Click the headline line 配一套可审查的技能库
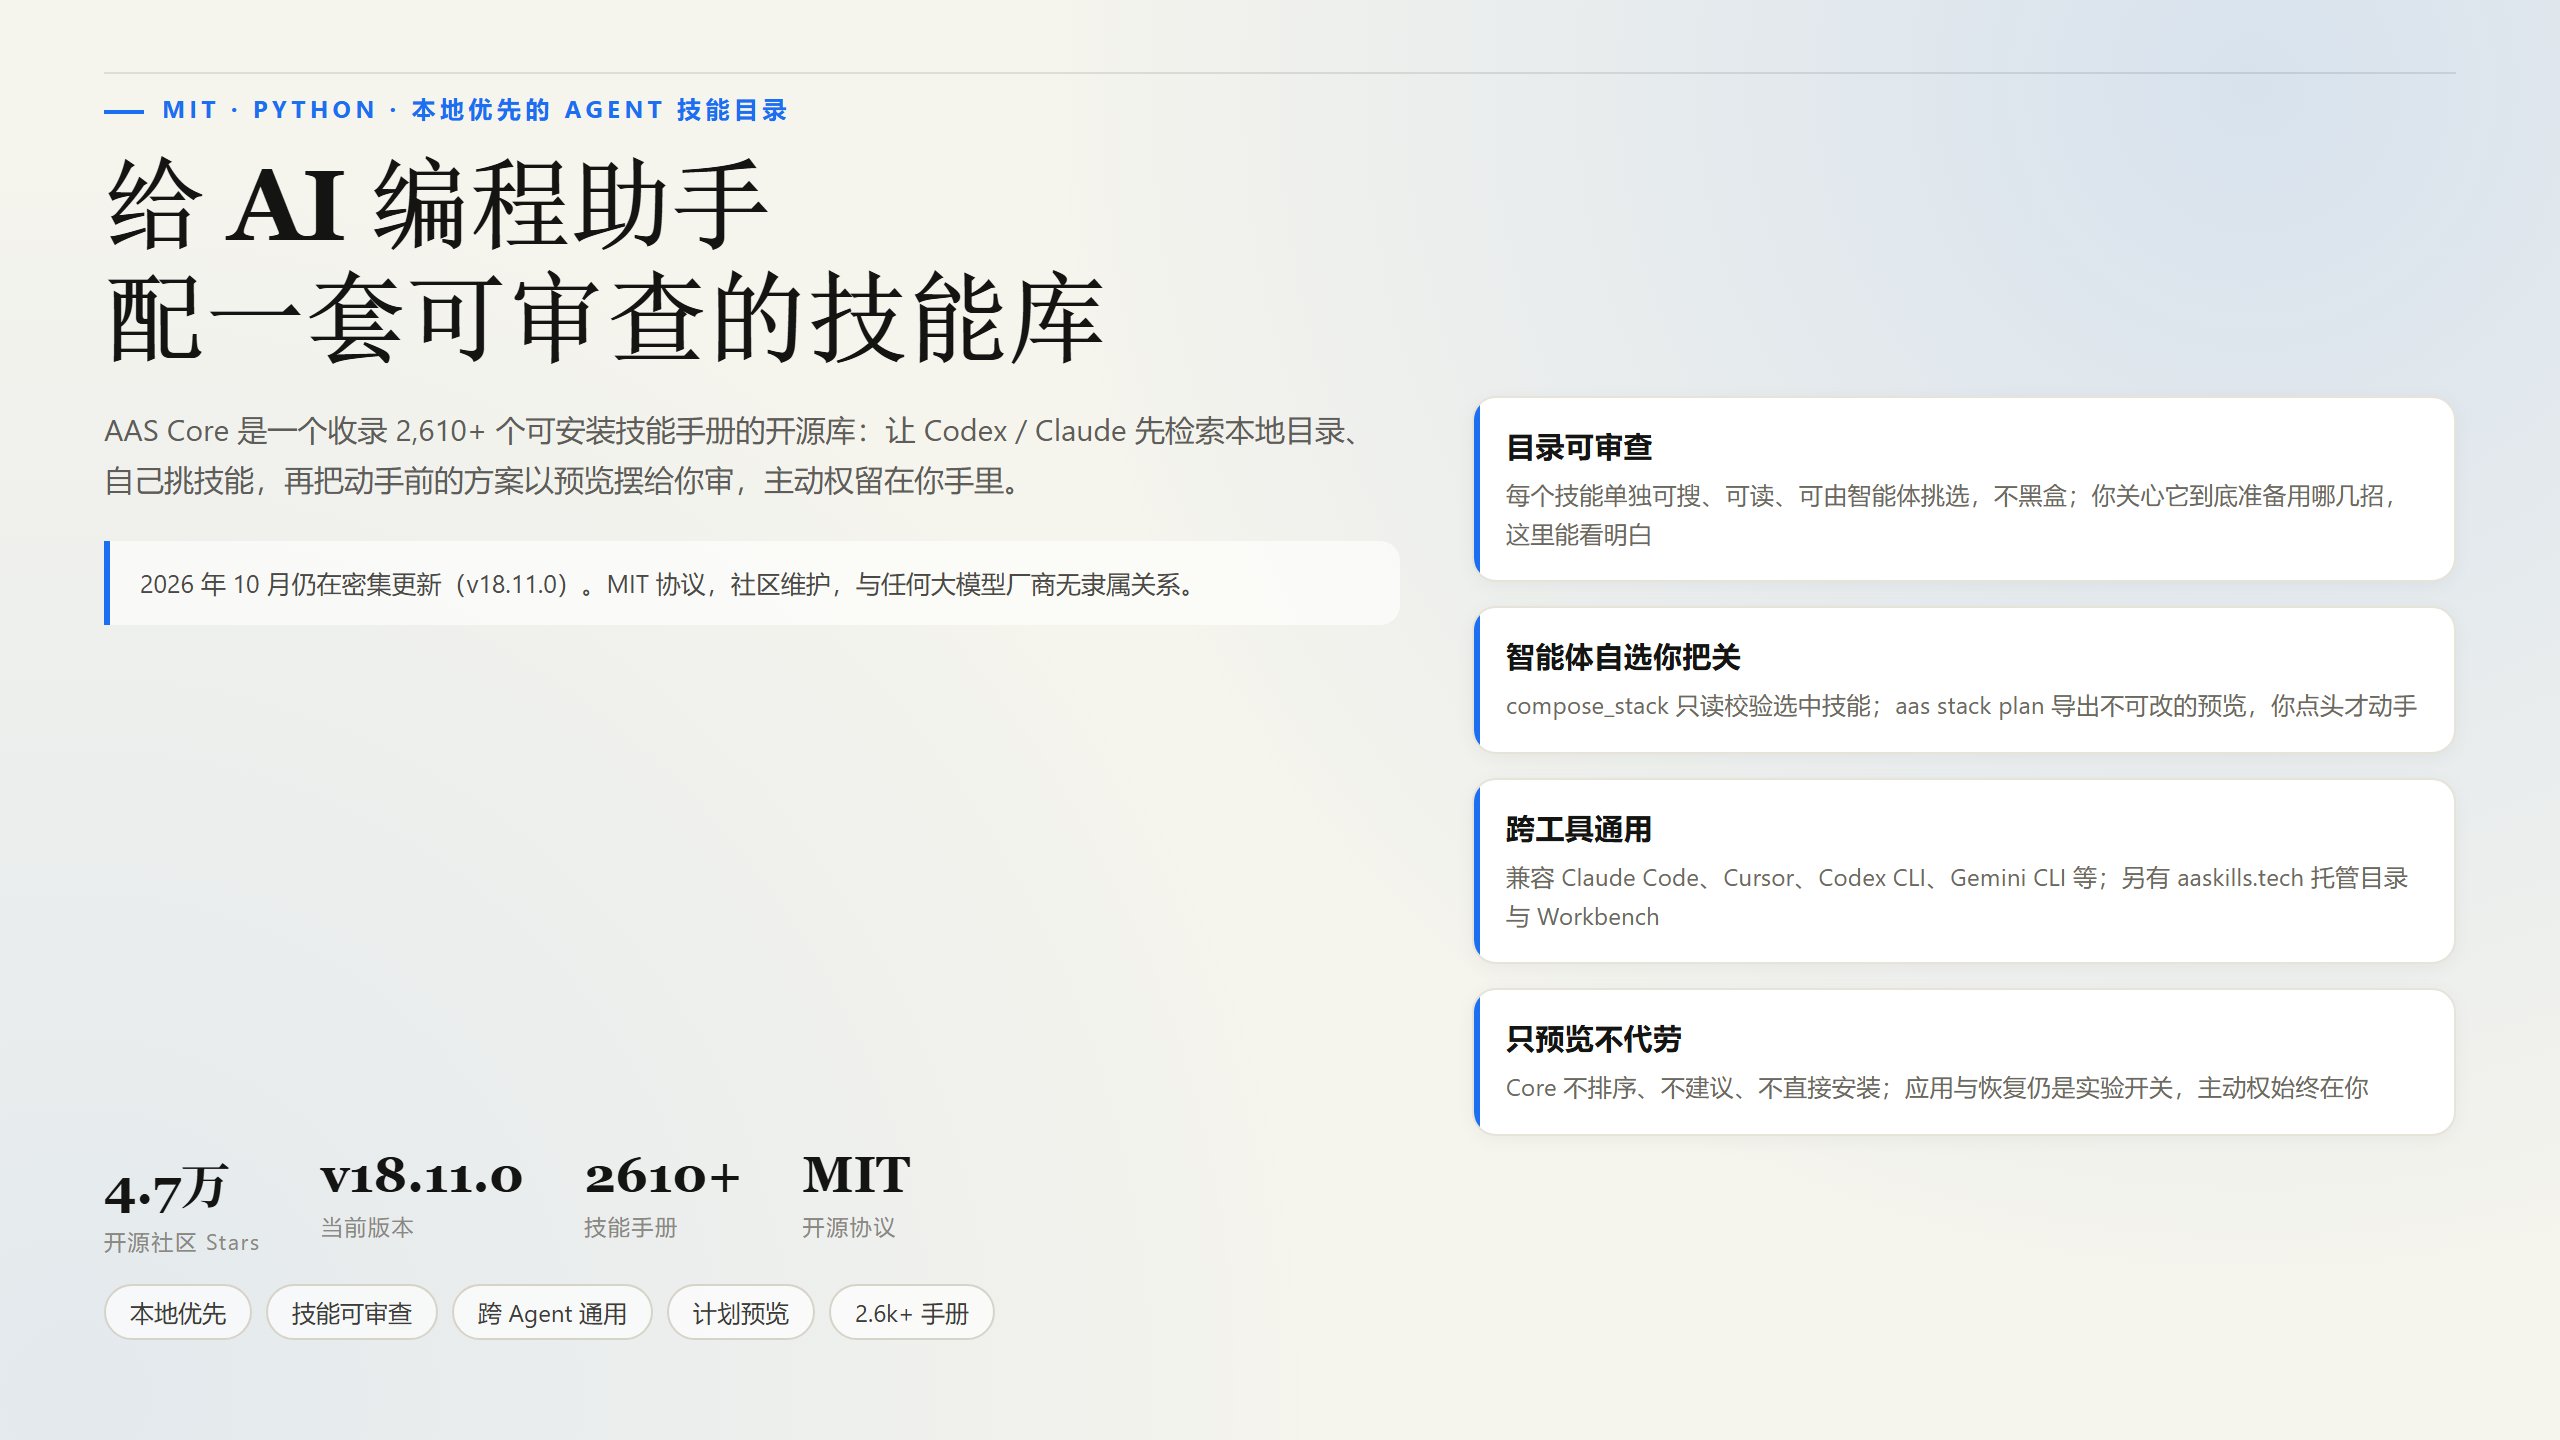This screenshot has width=2560, height=1440. coord(605,319)
